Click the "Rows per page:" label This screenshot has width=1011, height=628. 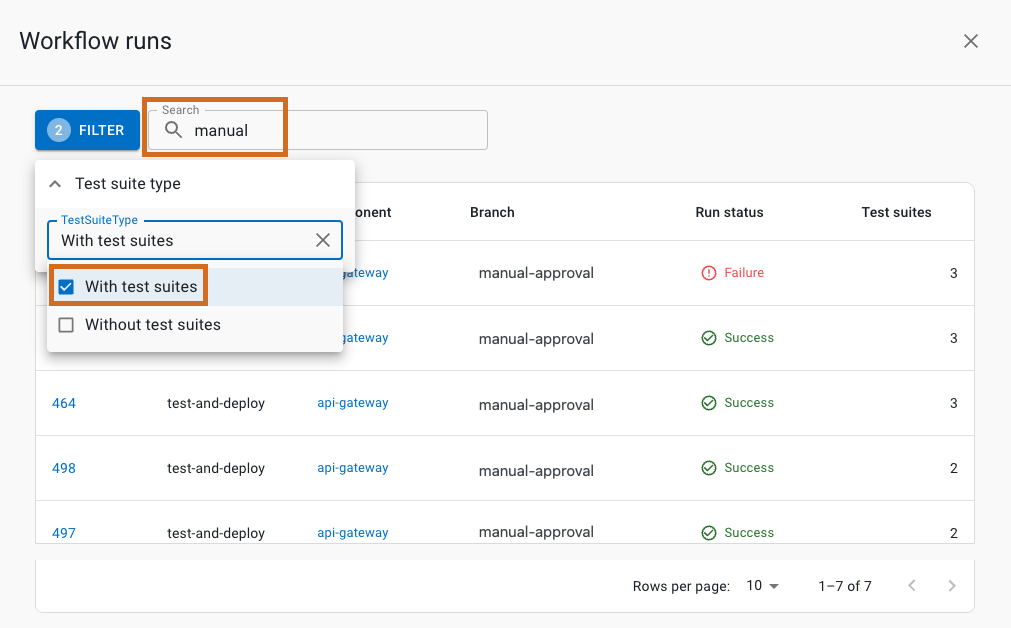[x=681, y=587]
